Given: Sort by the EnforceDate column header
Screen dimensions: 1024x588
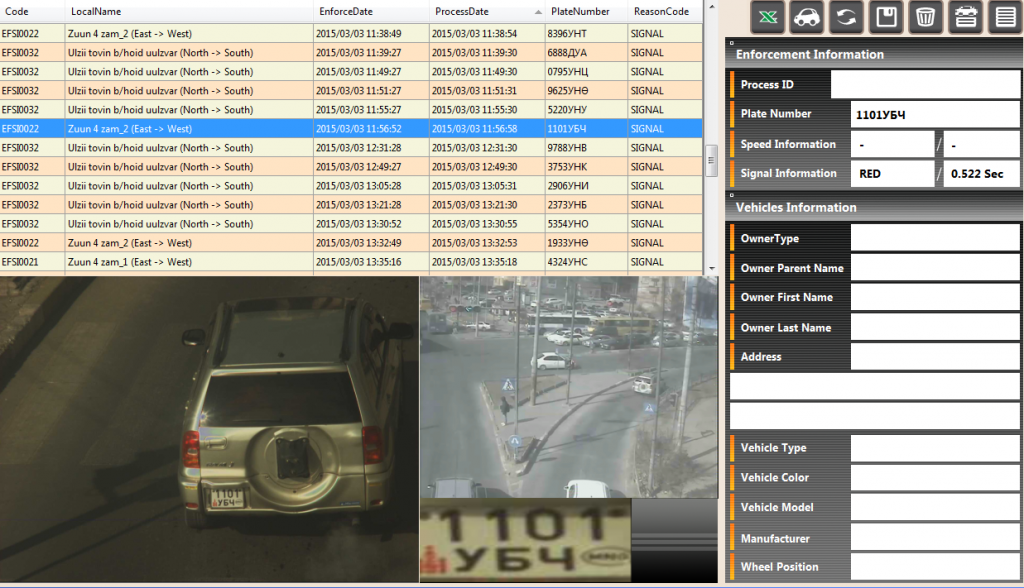Looking at the screenshot, I should pos(345,11).
